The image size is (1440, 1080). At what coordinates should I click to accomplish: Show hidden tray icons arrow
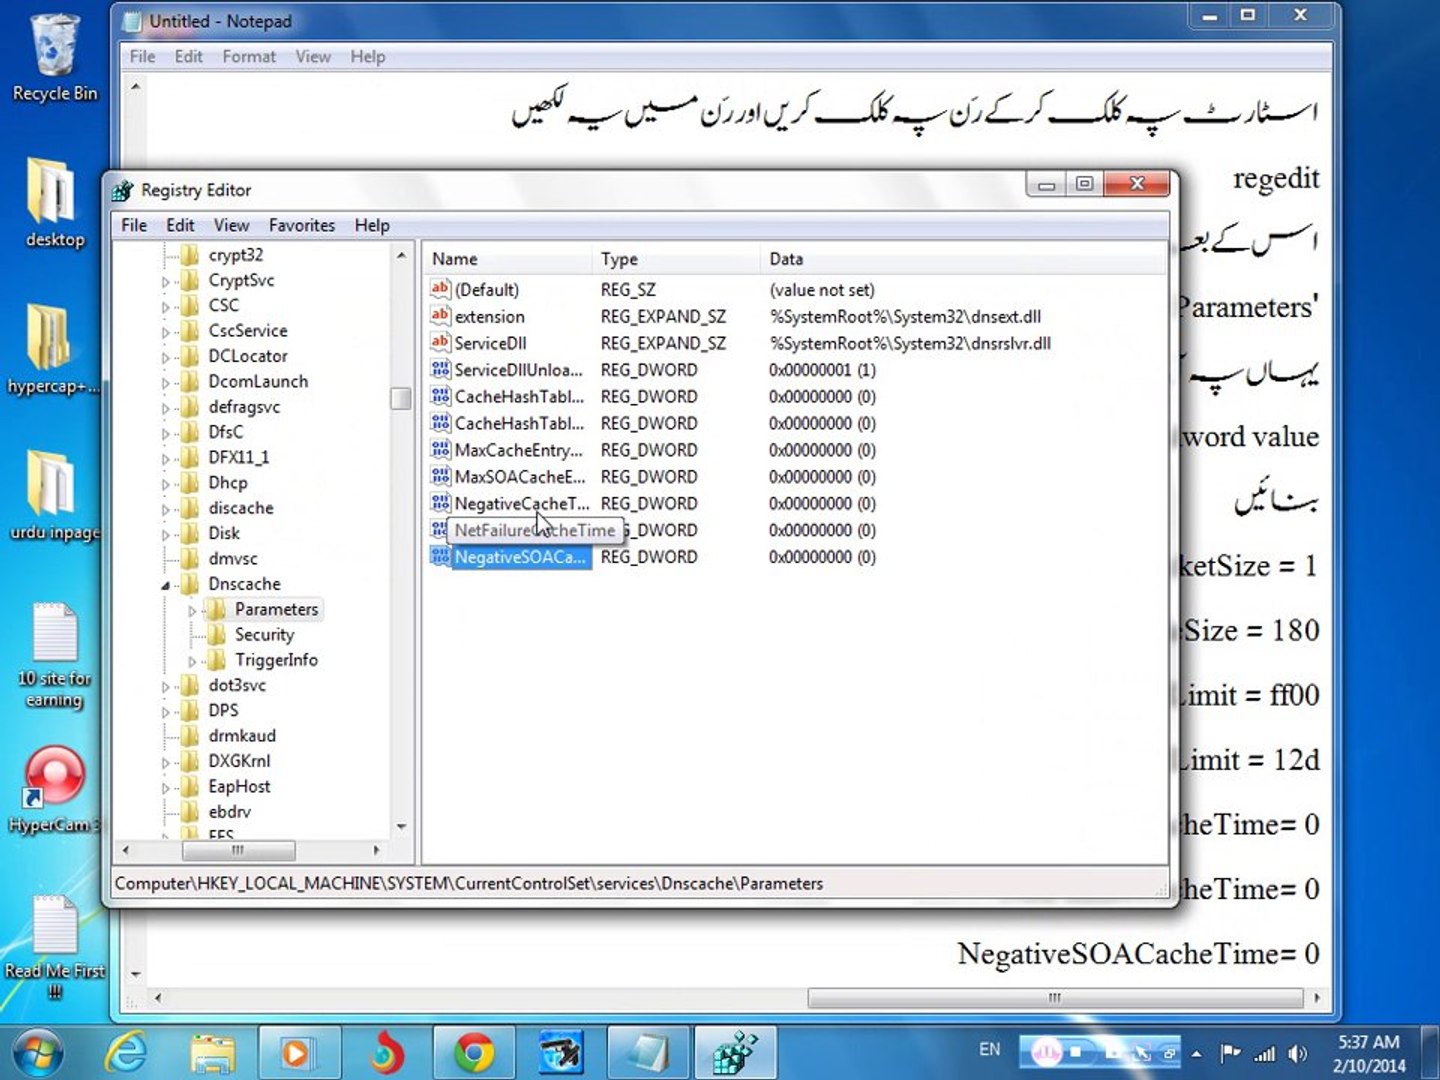1197,1053
